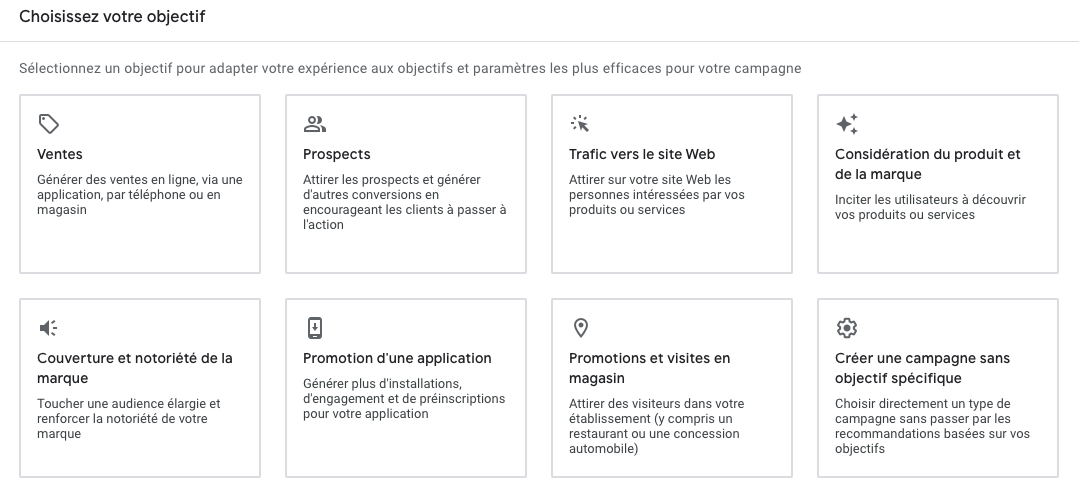Click the app installations description text
This screenshot has width=1079, height=501.
[x=404, y=398]
